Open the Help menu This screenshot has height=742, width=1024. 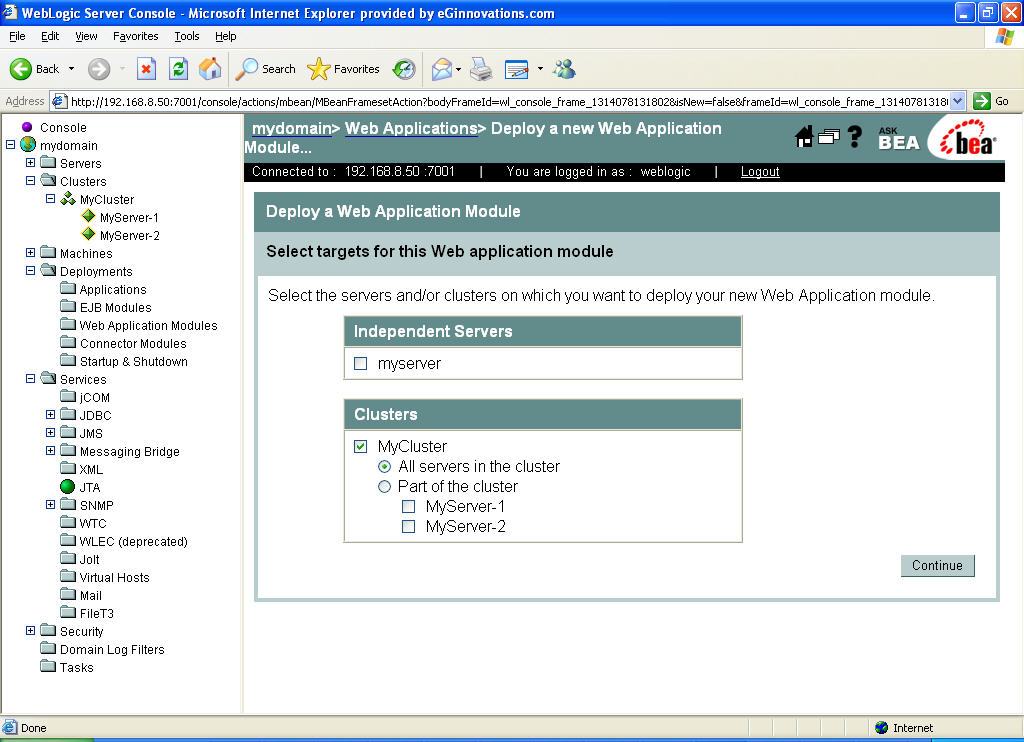tap(225, 36)
